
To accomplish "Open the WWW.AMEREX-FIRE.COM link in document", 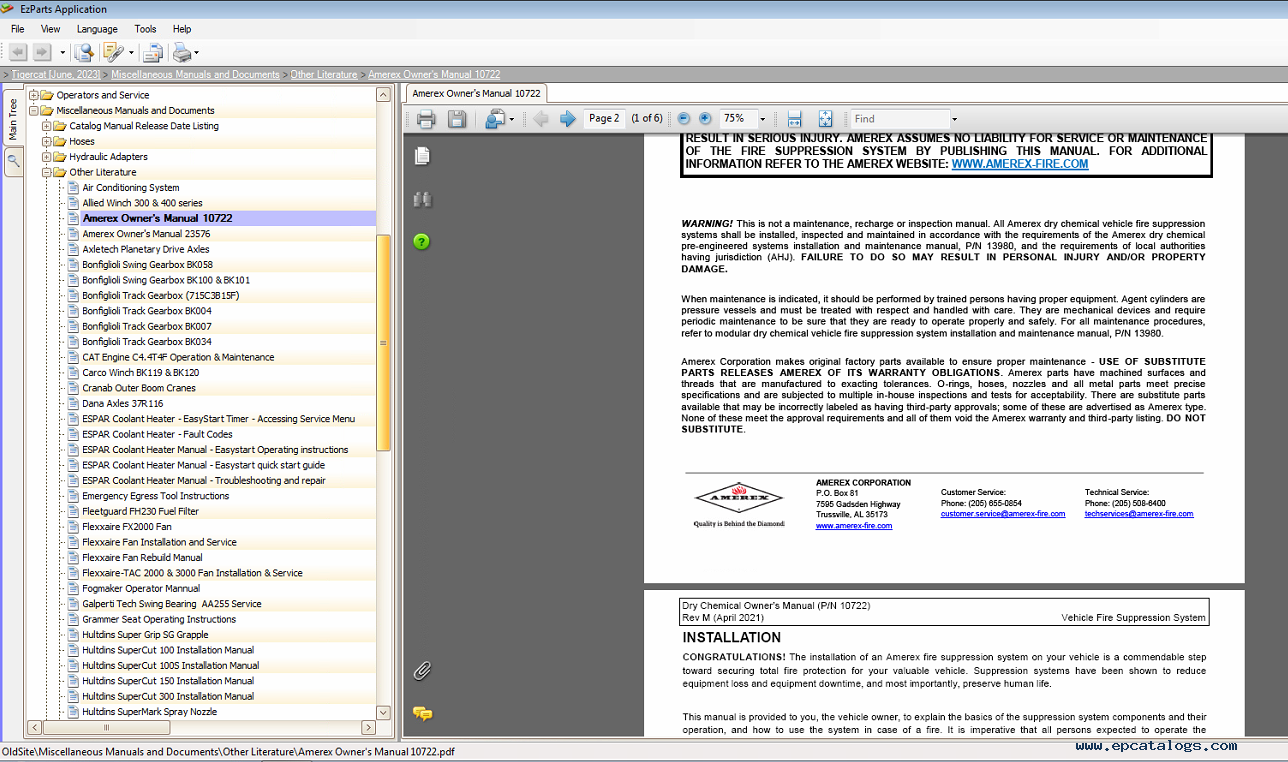I will point(1019,164).
